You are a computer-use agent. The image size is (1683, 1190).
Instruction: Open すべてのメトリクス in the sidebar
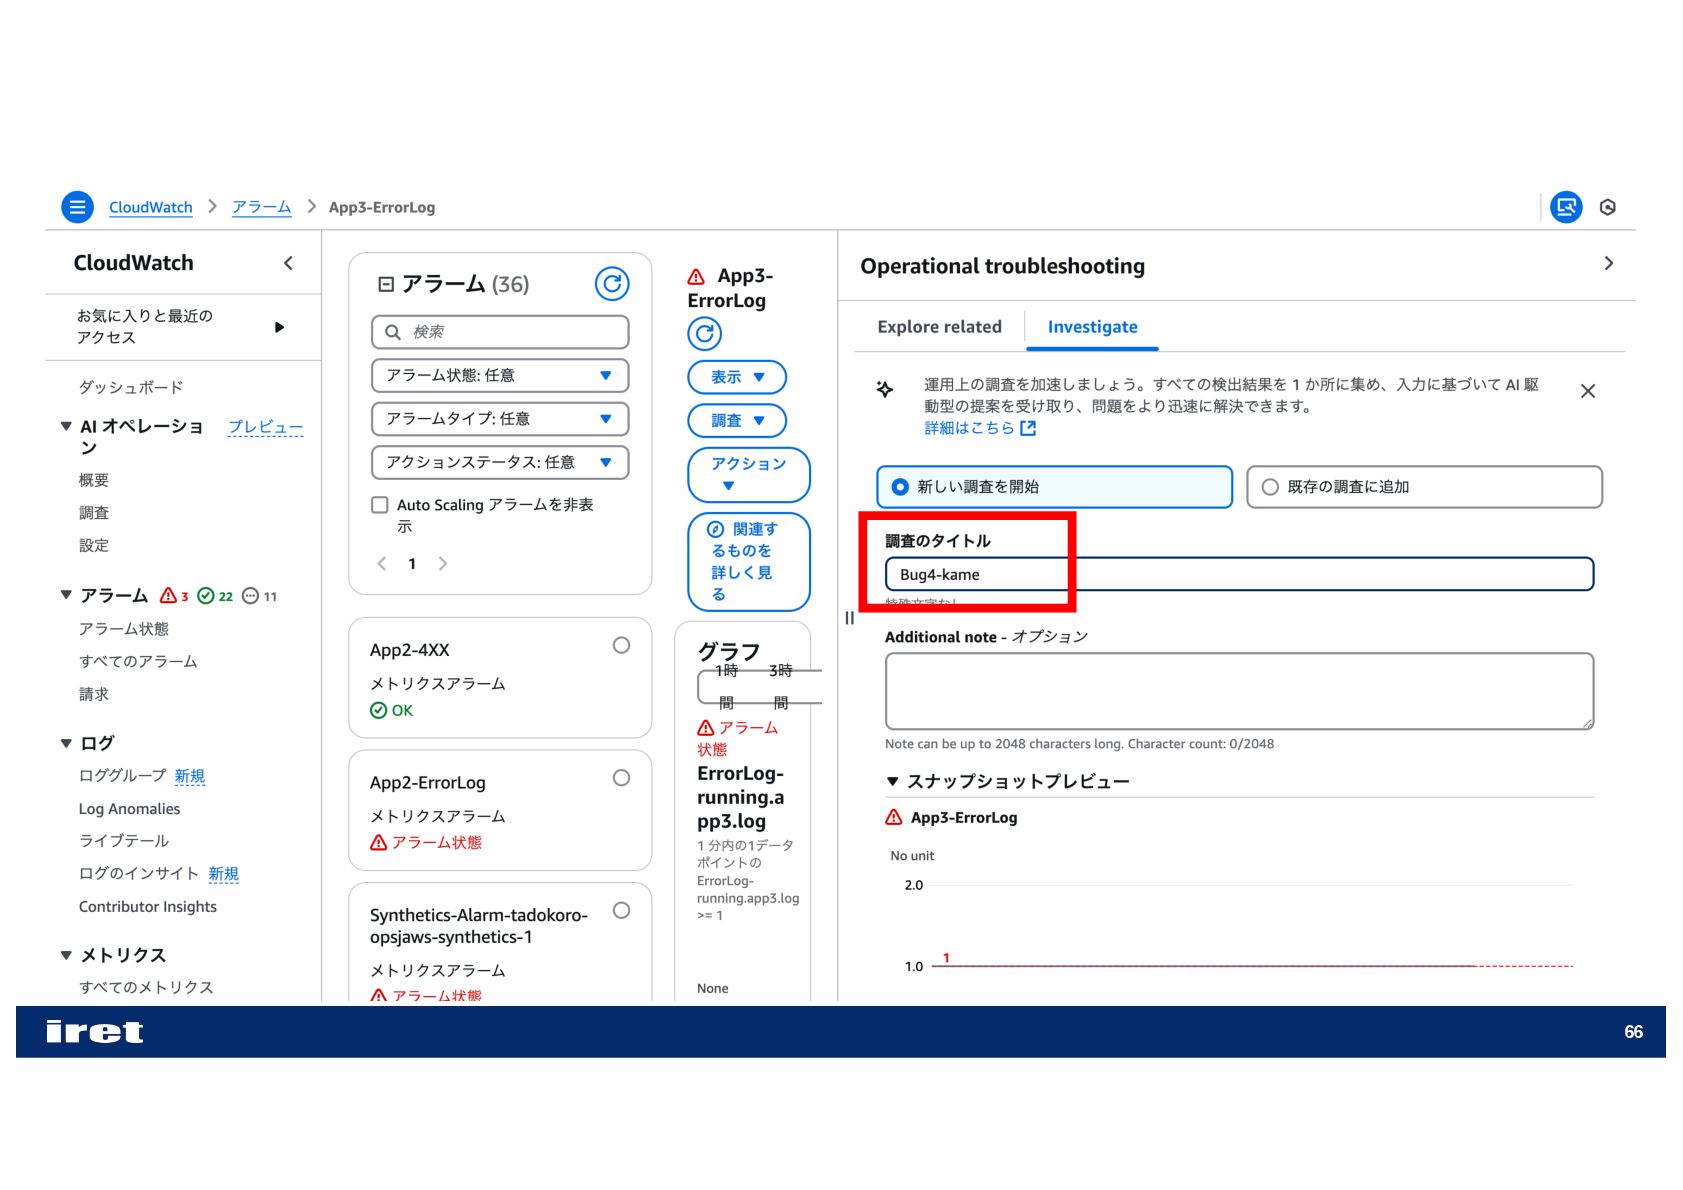click(146, 987)
